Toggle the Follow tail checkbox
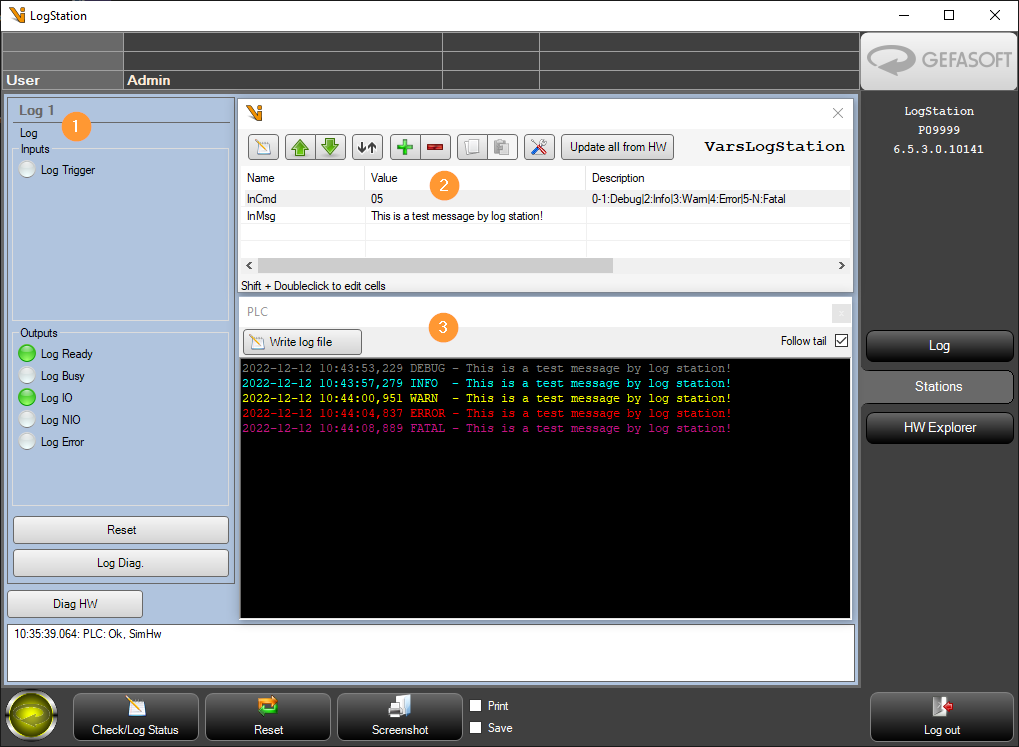The image size is (1019, 747). tap(841, 341)
